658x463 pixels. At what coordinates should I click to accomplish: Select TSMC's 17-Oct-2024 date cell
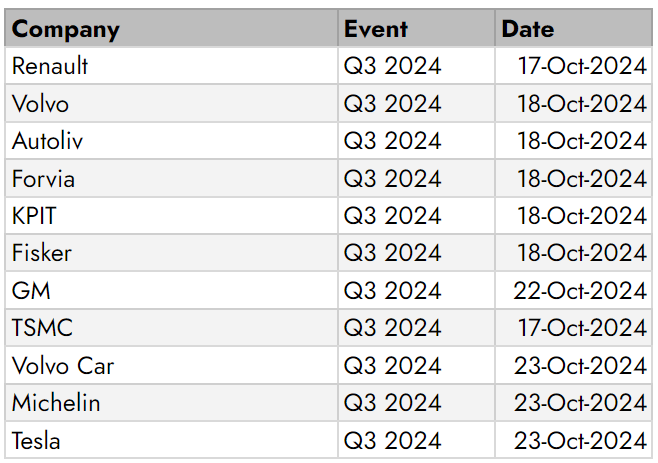click(574, 327)
